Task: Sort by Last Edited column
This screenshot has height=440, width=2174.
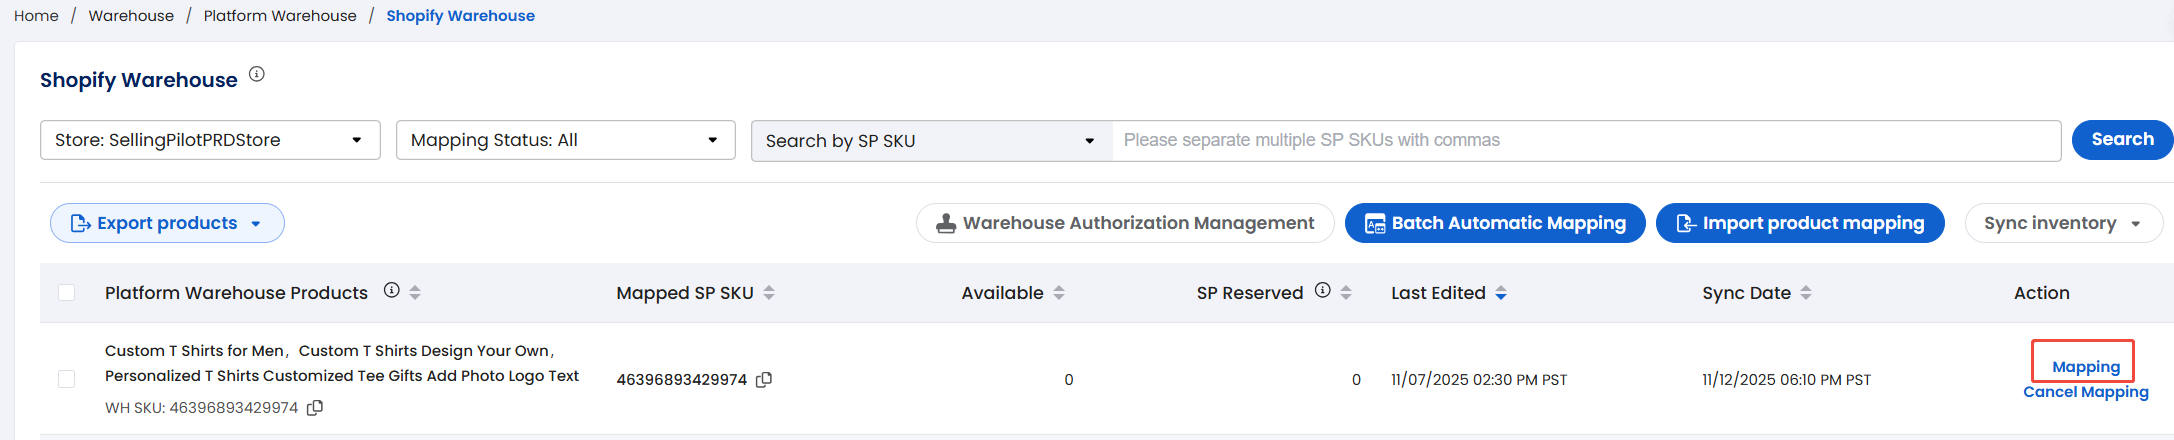Action: point(1501,293)
